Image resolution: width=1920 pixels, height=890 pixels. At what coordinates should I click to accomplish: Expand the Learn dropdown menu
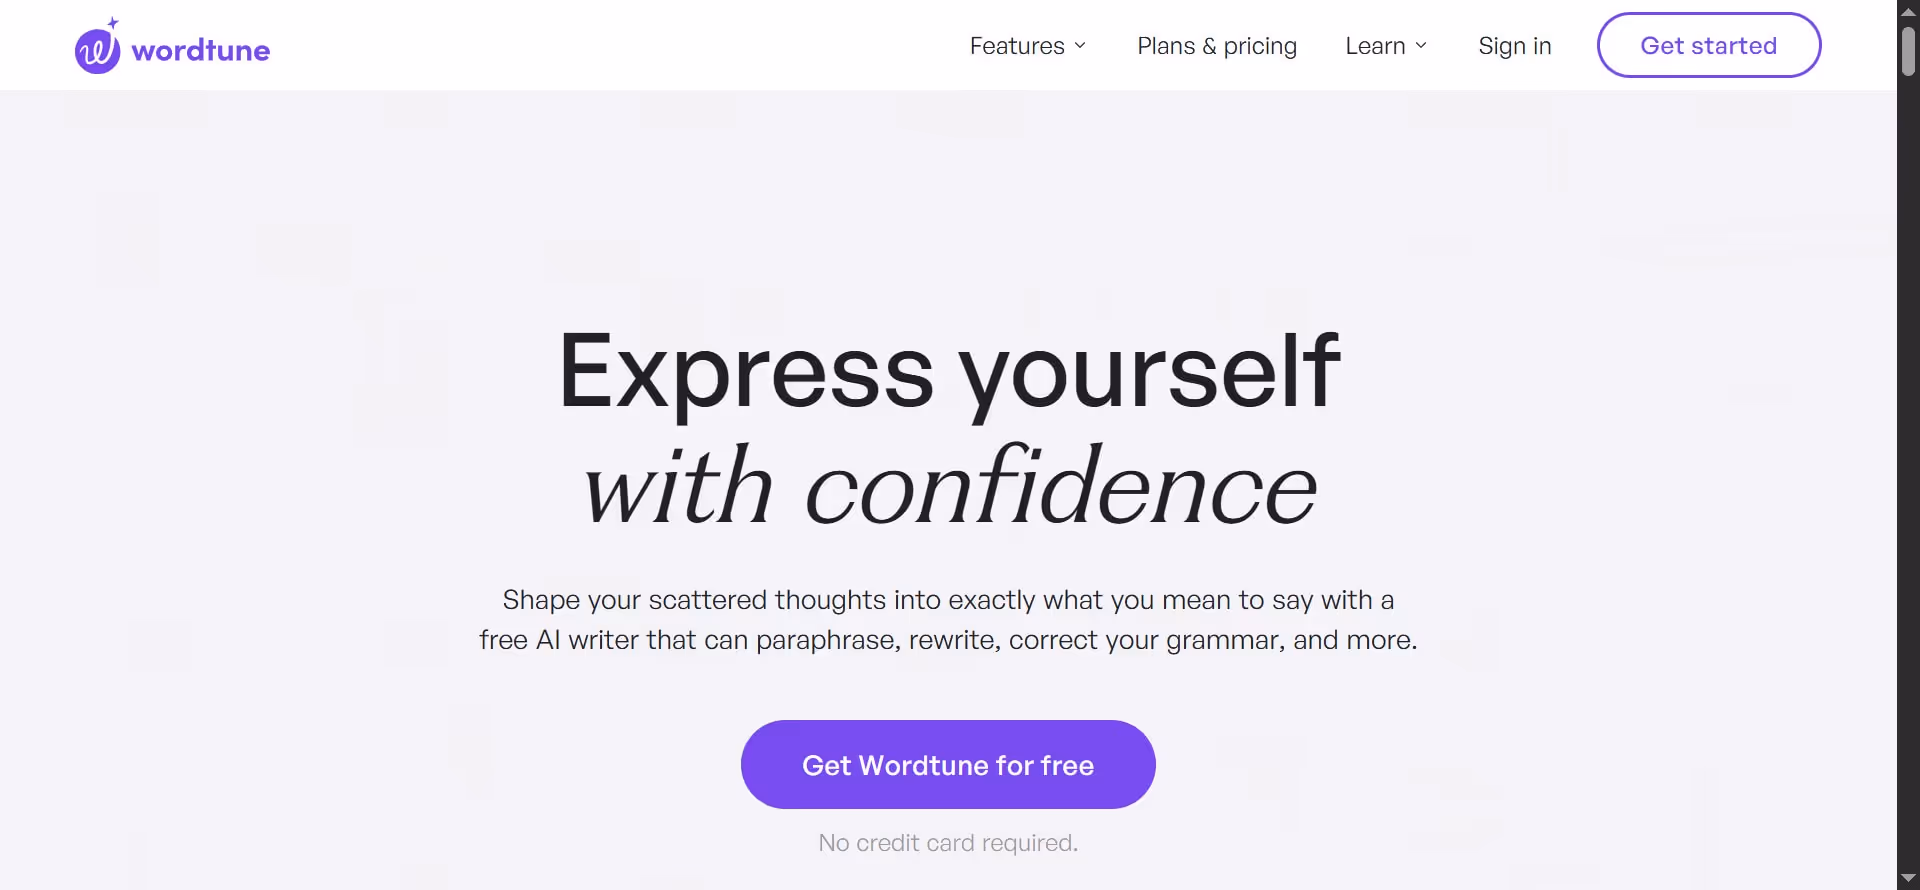pyautogui.click(x=1421, y=45)
